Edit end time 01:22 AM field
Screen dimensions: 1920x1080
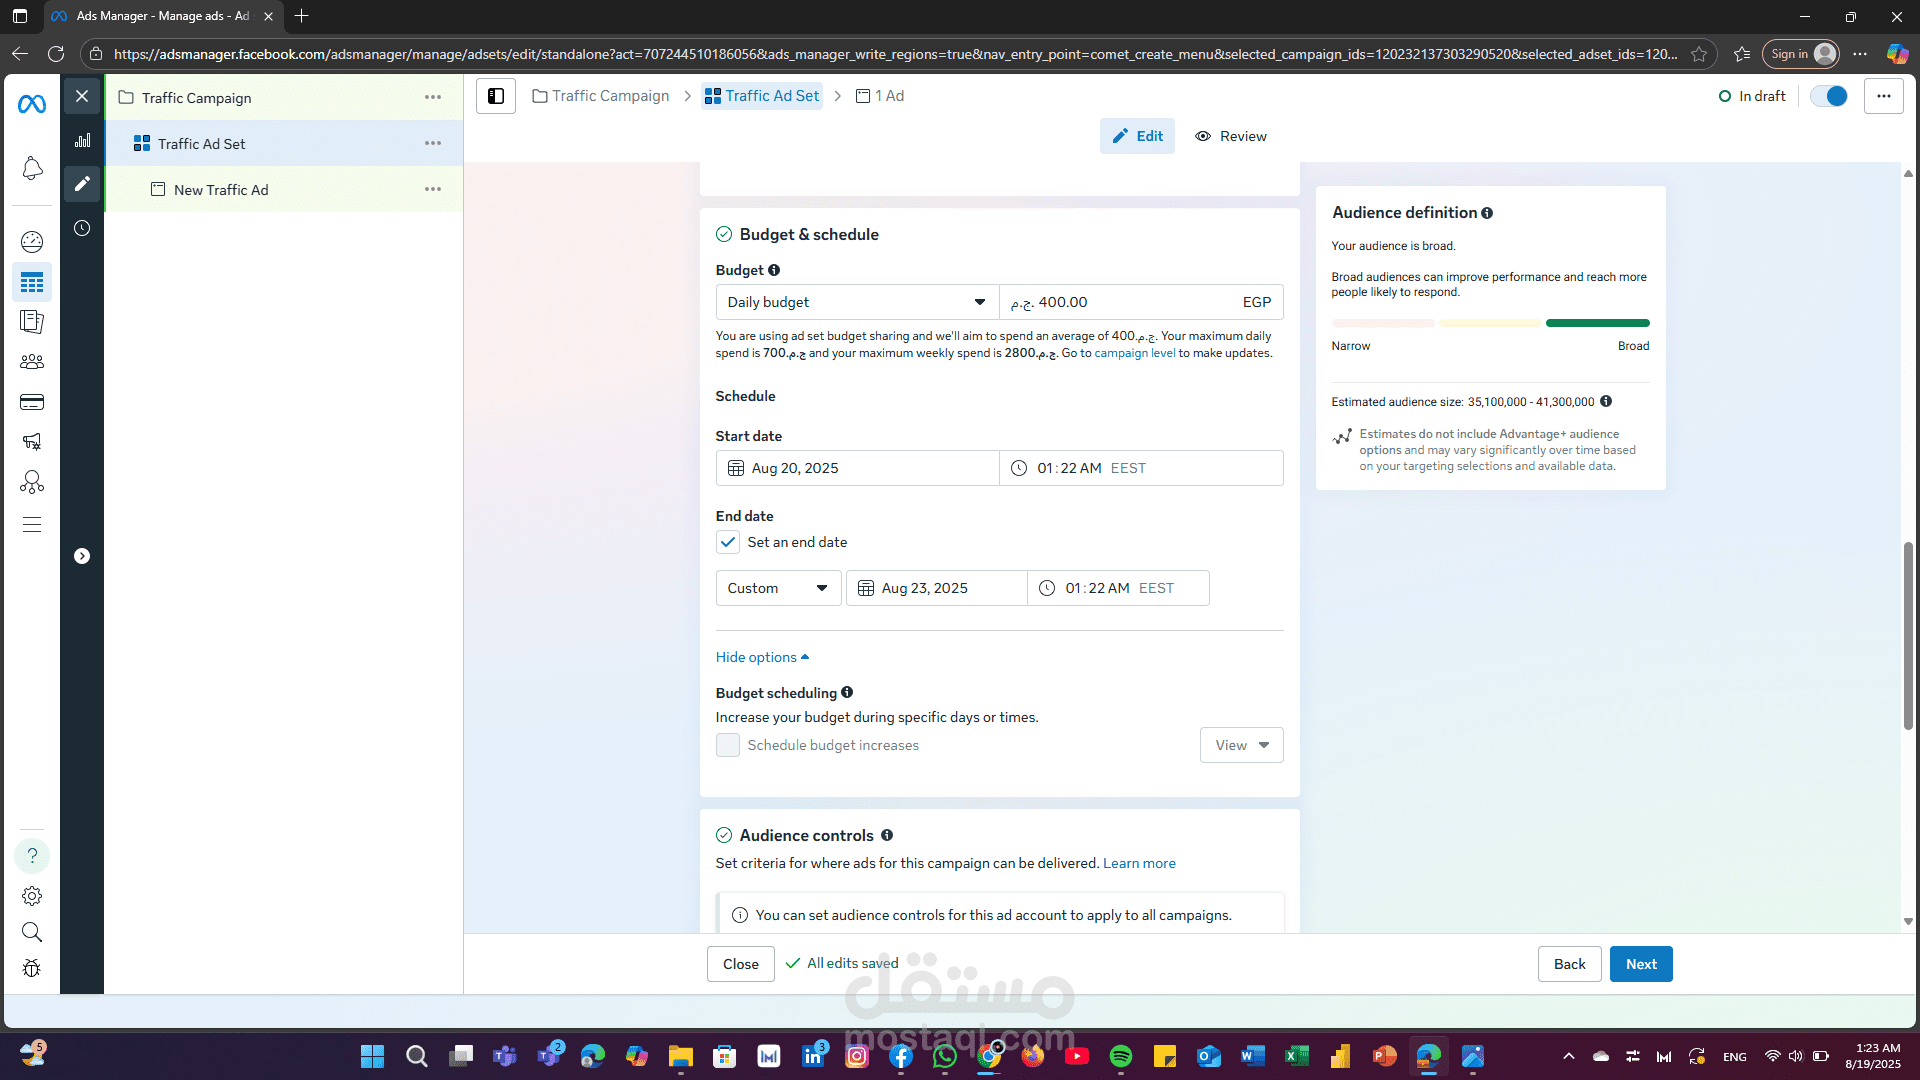1118,588
